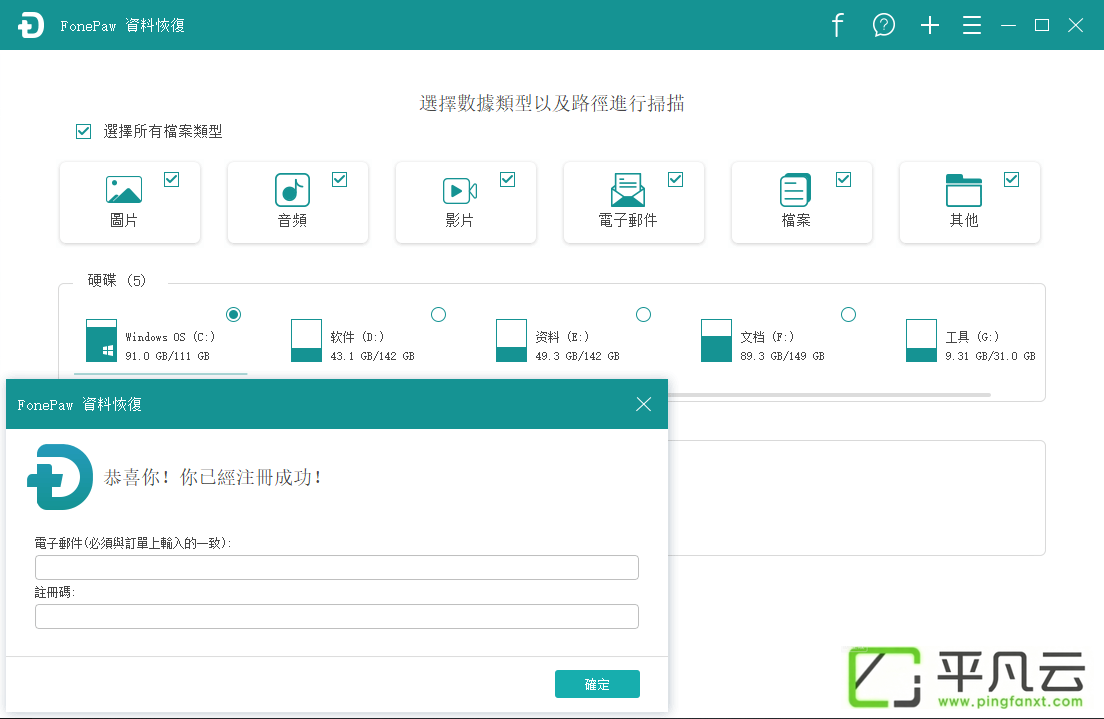Click the 確定 button

pos(597,684)
